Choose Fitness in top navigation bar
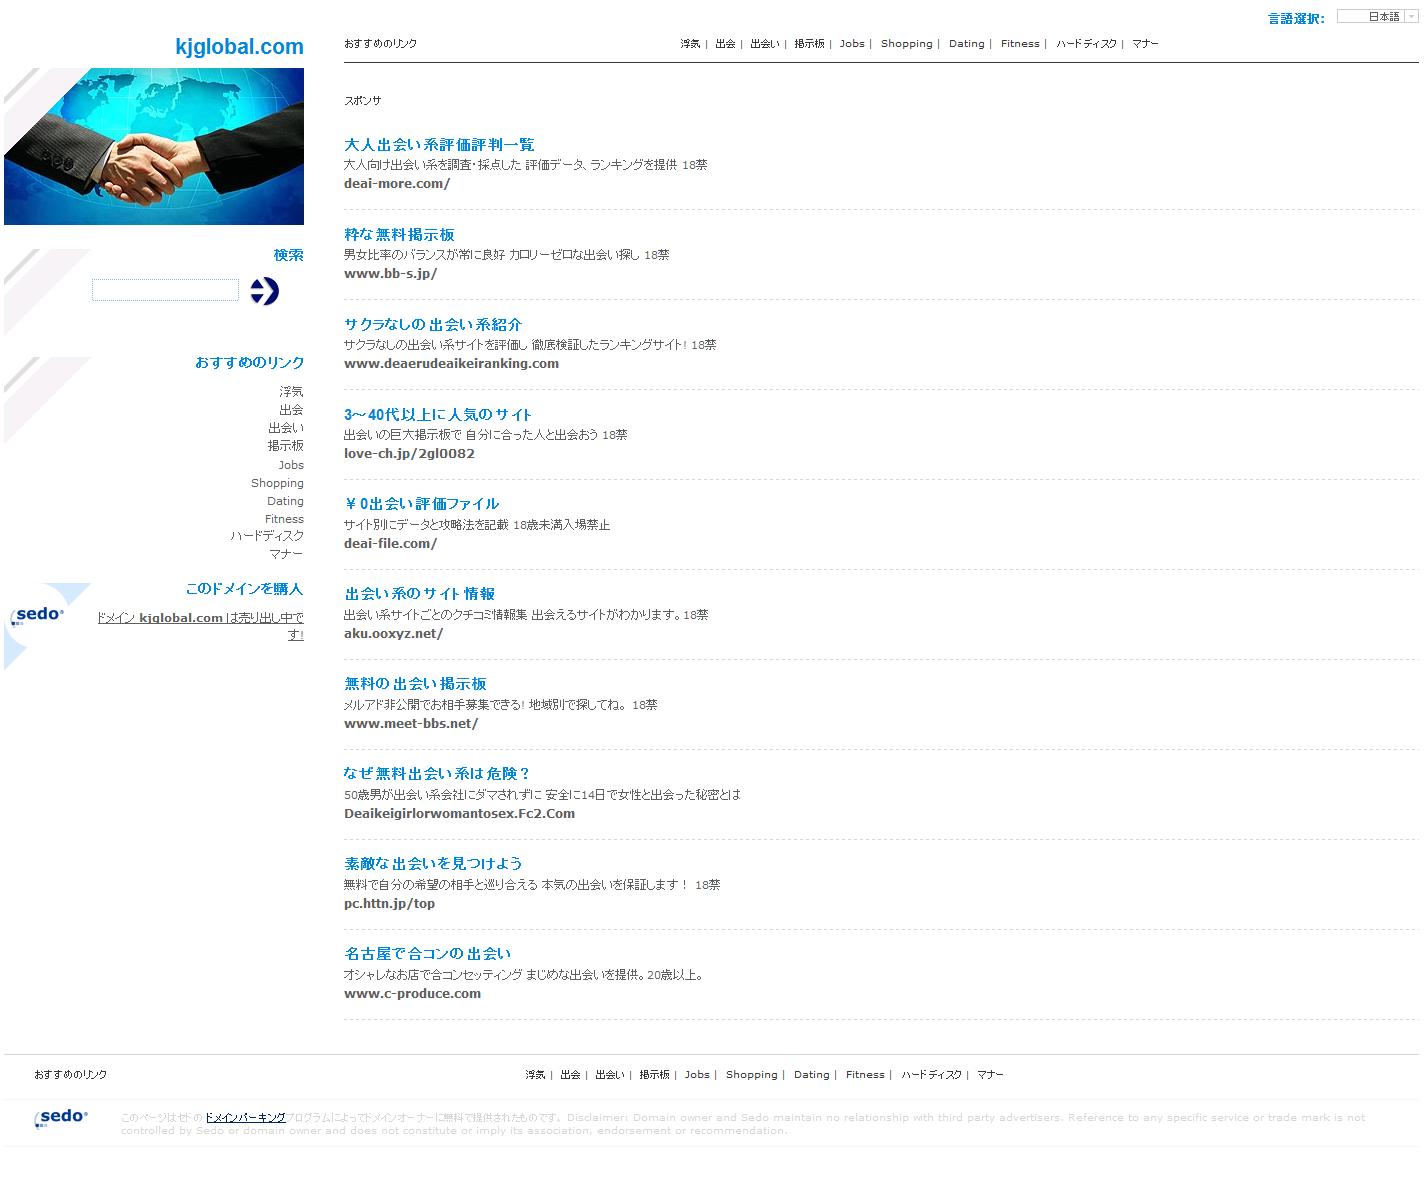1424x1185 pixels. coord(1020,44)
